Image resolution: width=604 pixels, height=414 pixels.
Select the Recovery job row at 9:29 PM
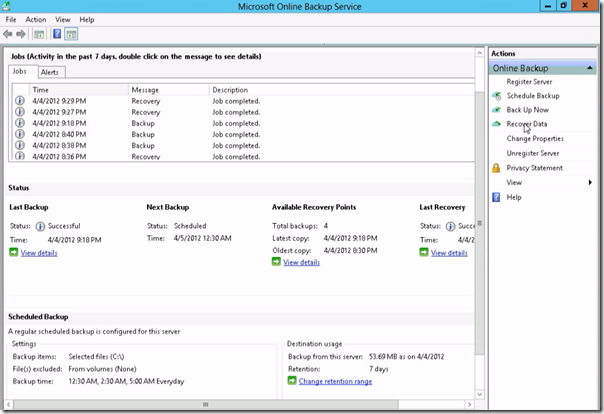pyautogui.click(x=243, y=101)
